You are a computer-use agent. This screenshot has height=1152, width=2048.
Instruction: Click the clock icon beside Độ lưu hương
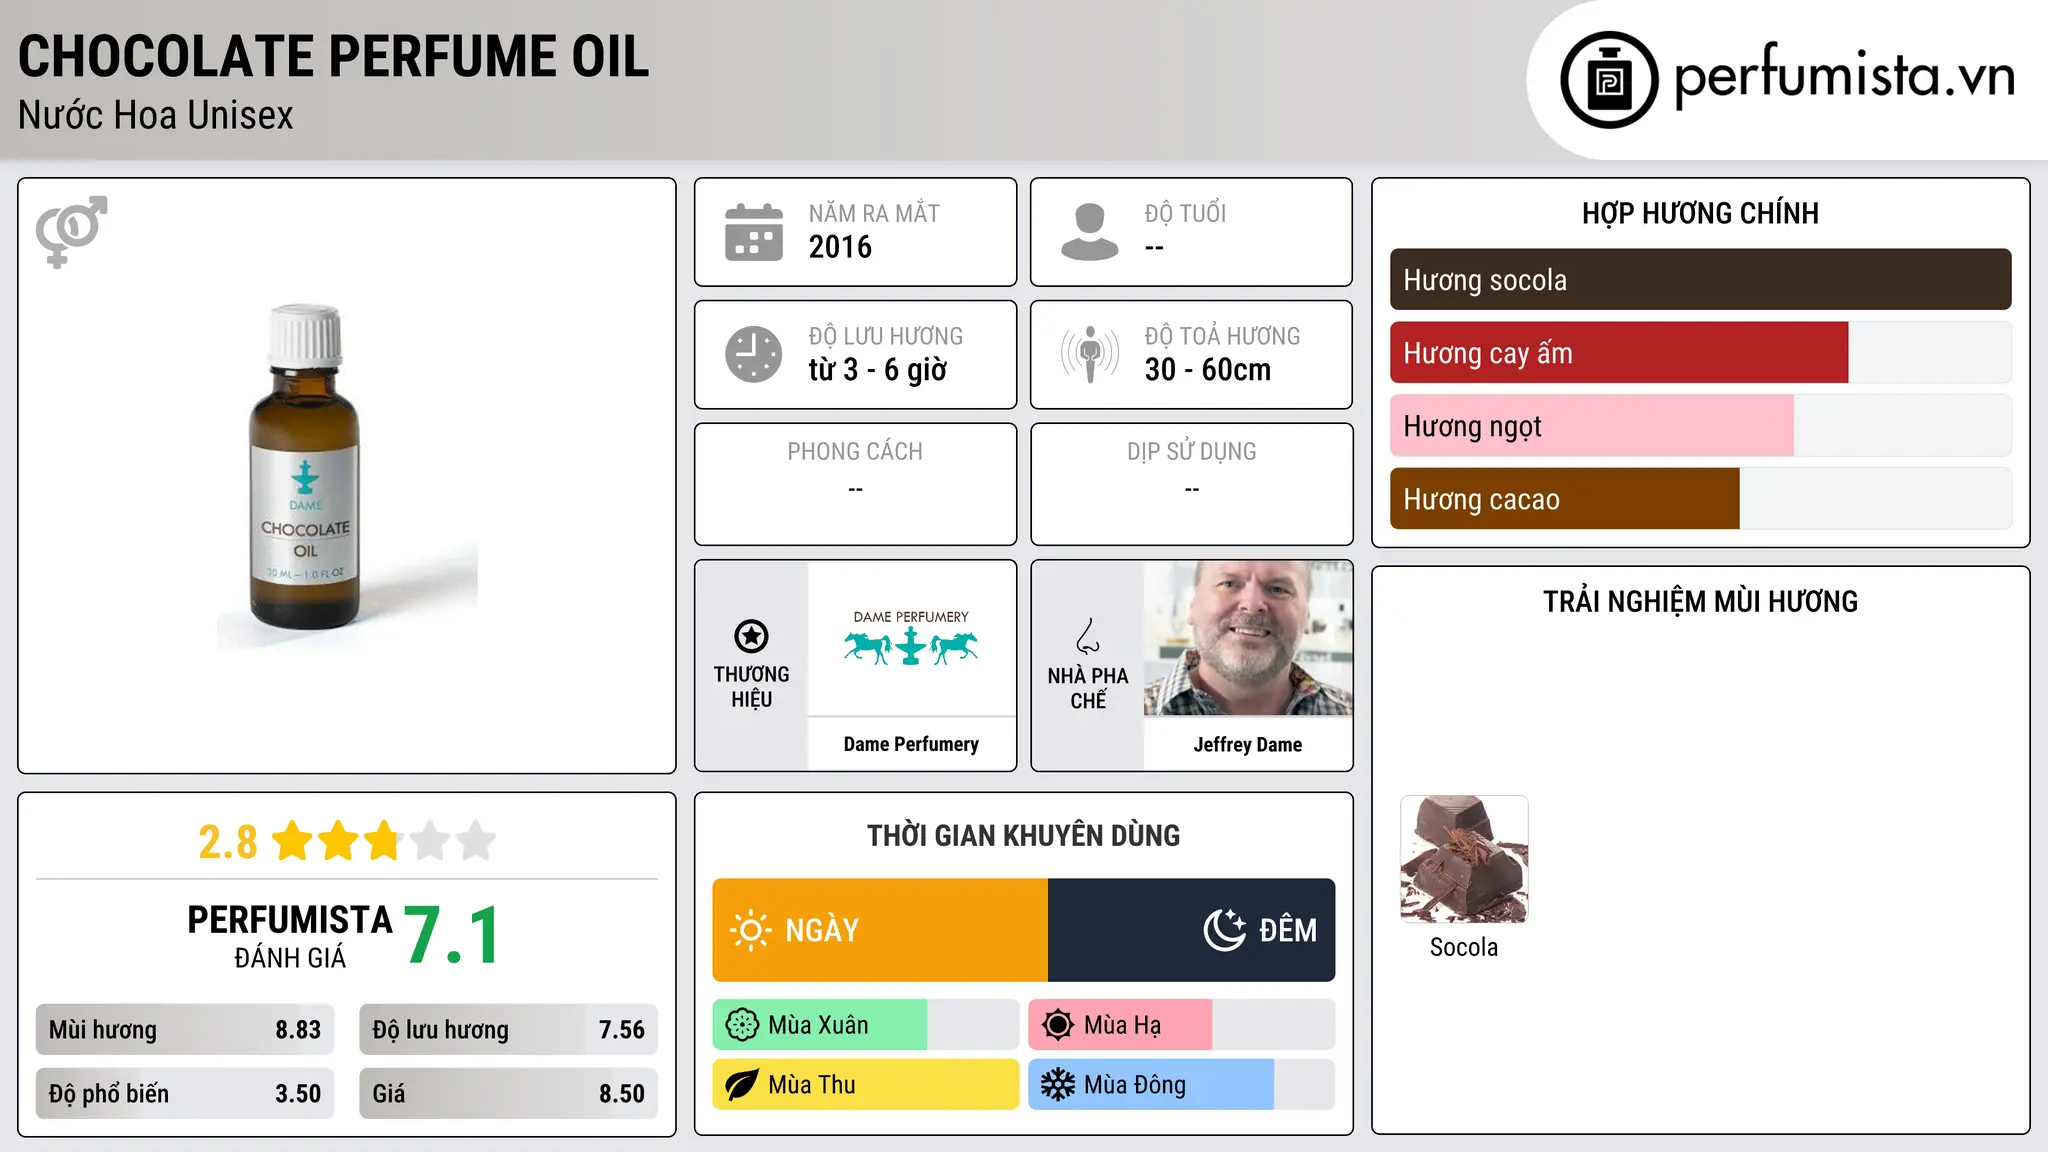(x=754, y=354)
